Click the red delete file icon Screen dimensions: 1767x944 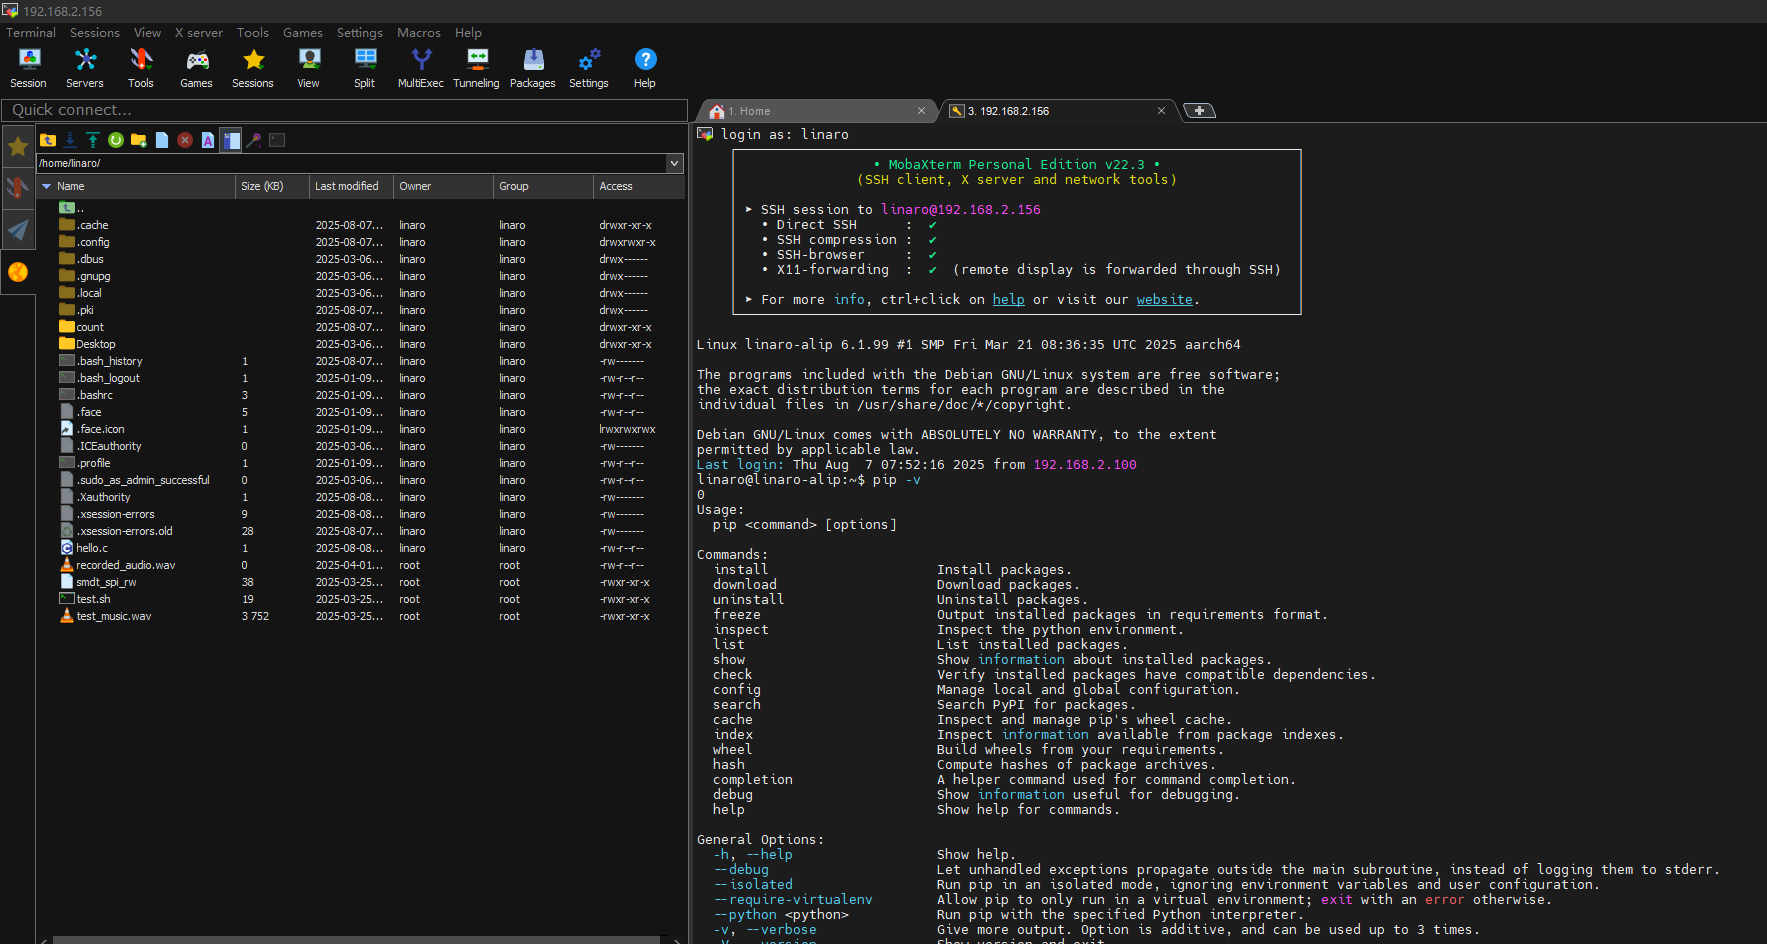(185, 140)
